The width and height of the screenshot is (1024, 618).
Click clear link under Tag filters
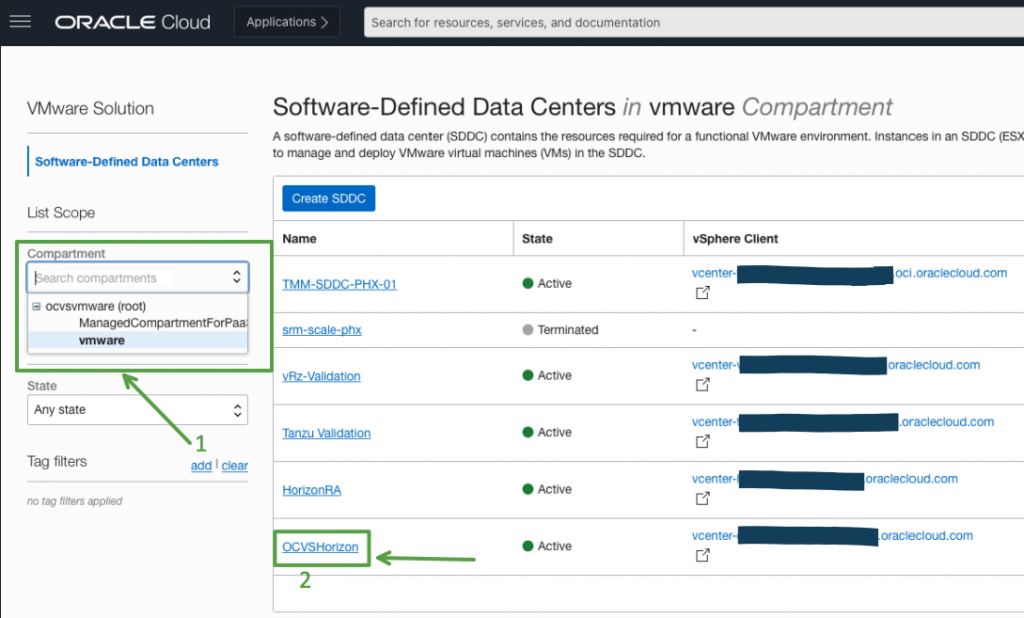pyautogui.click(x=235, y=466)
